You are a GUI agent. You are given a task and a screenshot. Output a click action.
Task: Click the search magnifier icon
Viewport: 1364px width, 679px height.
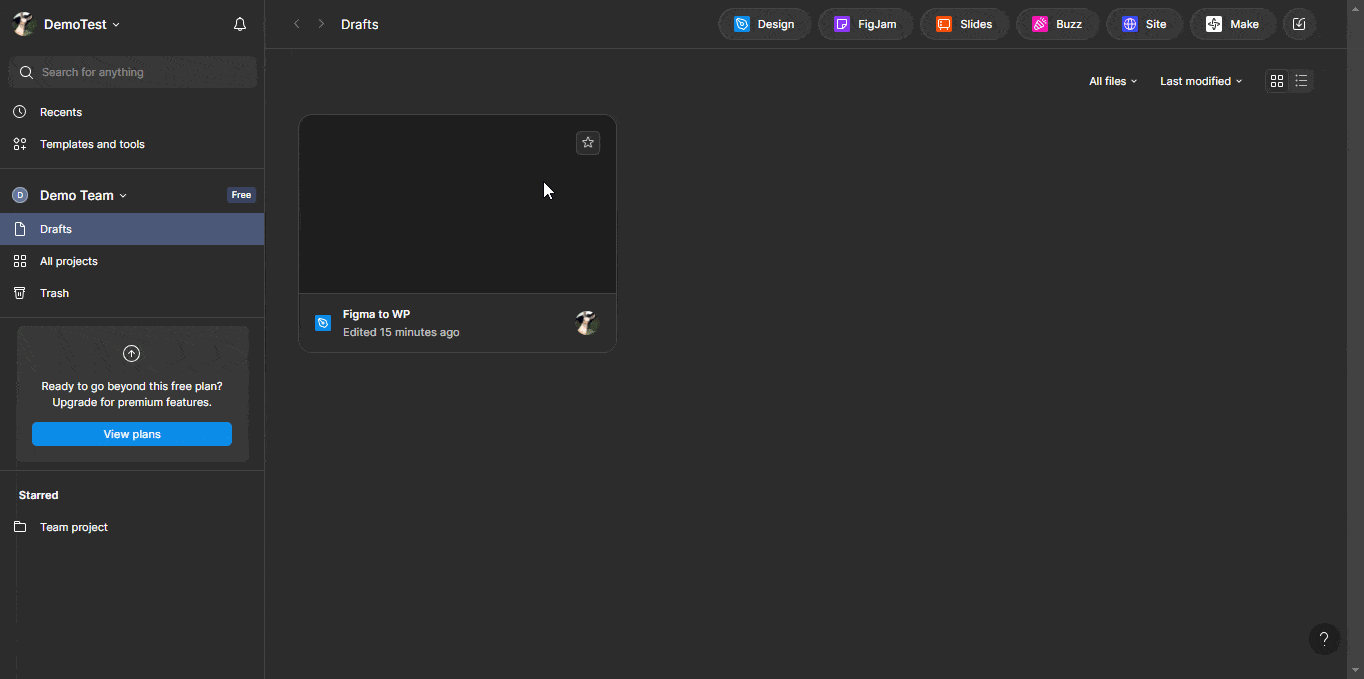26,72
